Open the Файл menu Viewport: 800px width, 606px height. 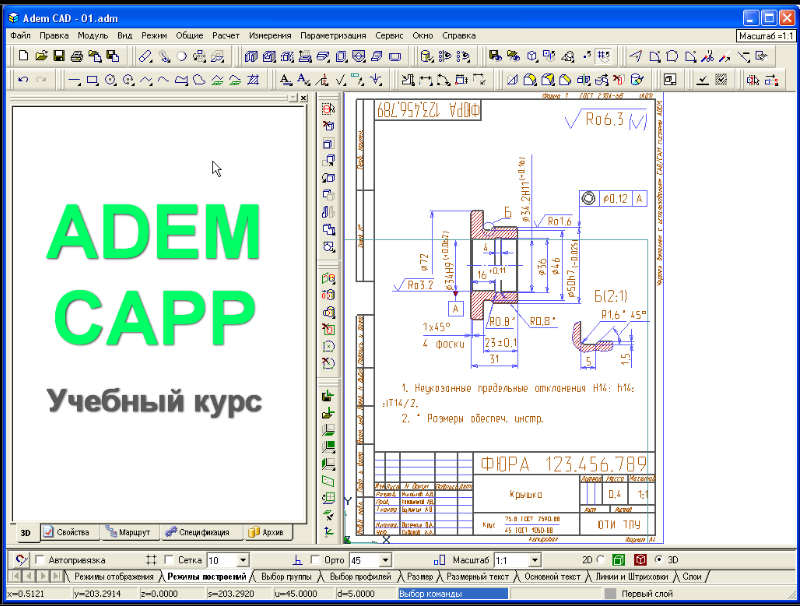[20, 36]
